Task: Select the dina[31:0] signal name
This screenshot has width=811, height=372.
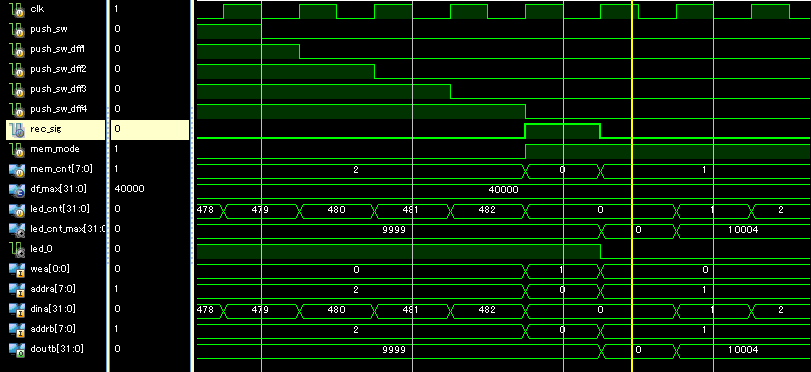Action: click(x=53, y=309)
